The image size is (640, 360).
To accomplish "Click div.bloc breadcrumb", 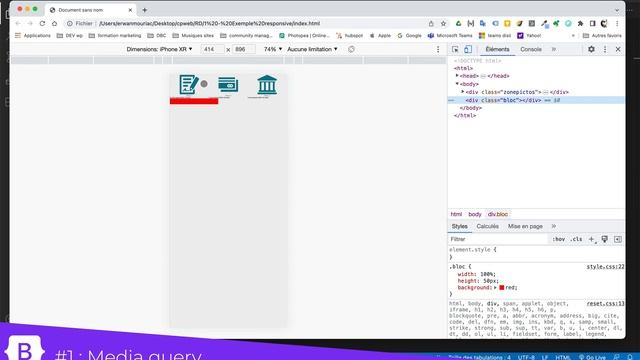I will tap(498, 214).
